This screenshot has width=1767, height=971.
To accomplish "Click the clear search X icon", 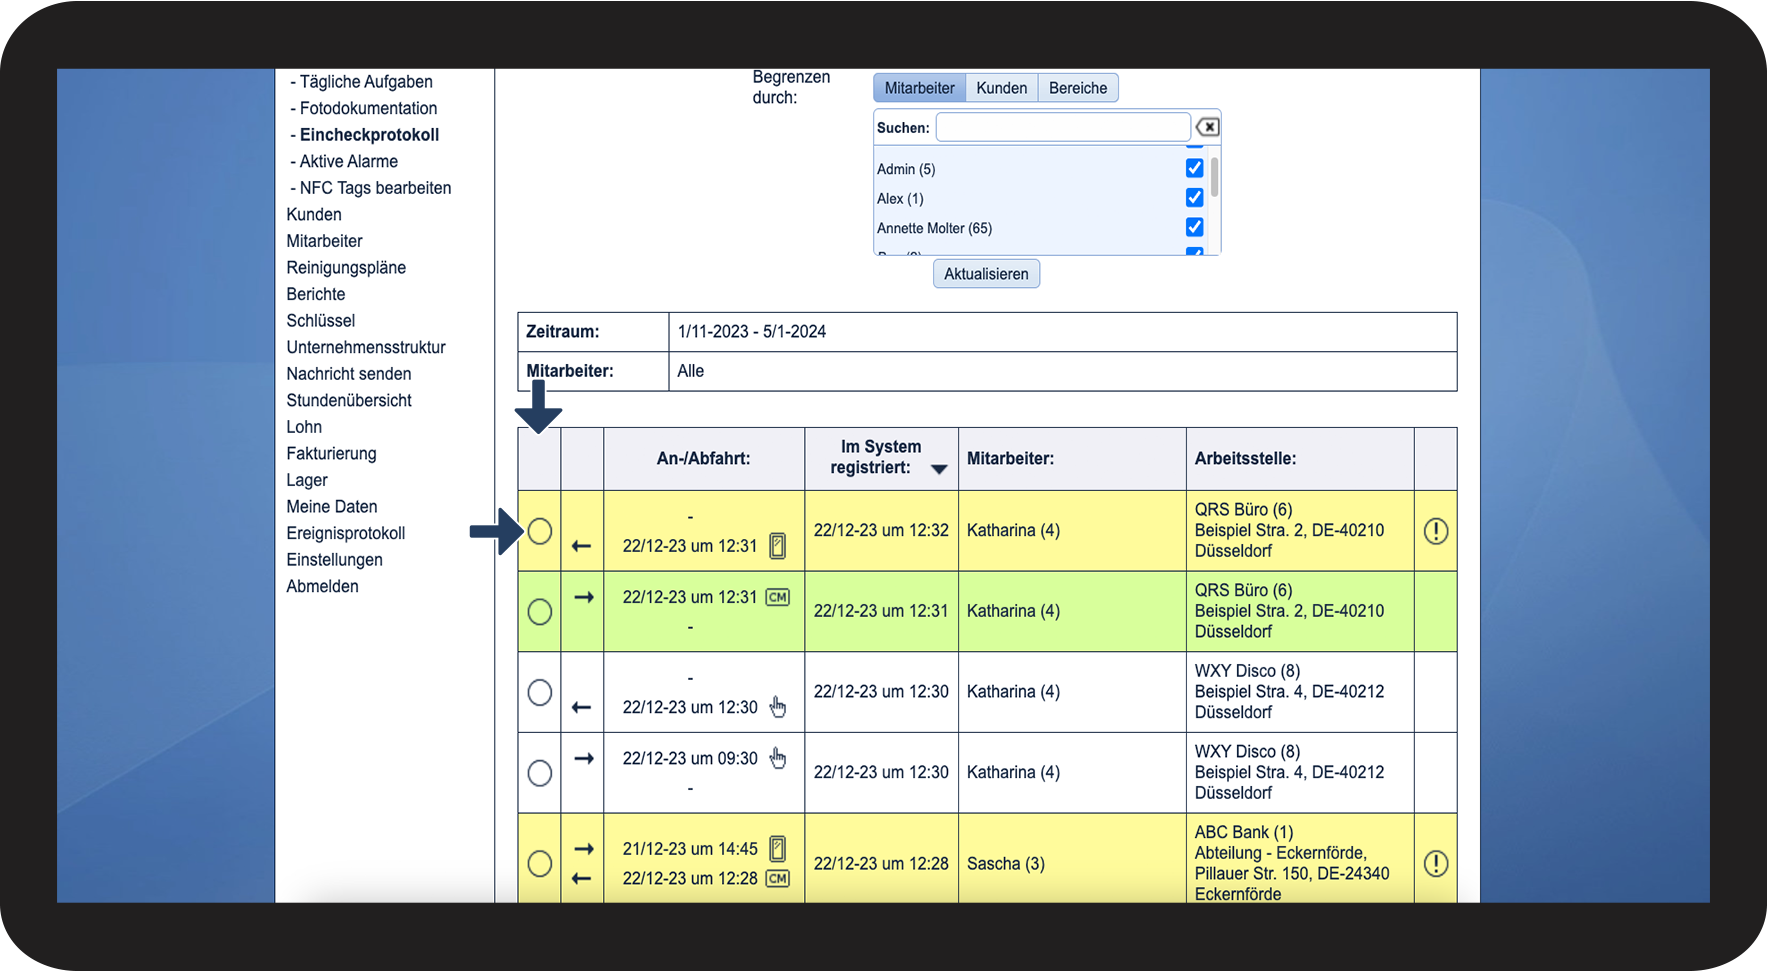I will point(1208,127).
